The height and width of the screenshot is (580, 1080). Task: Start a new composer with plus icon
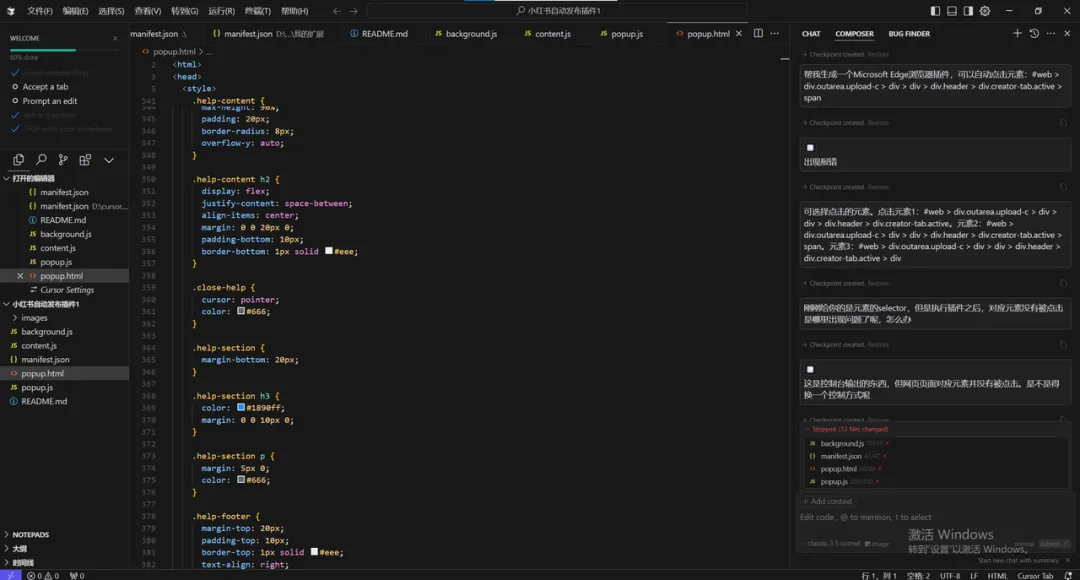[x=1017, y=33]
